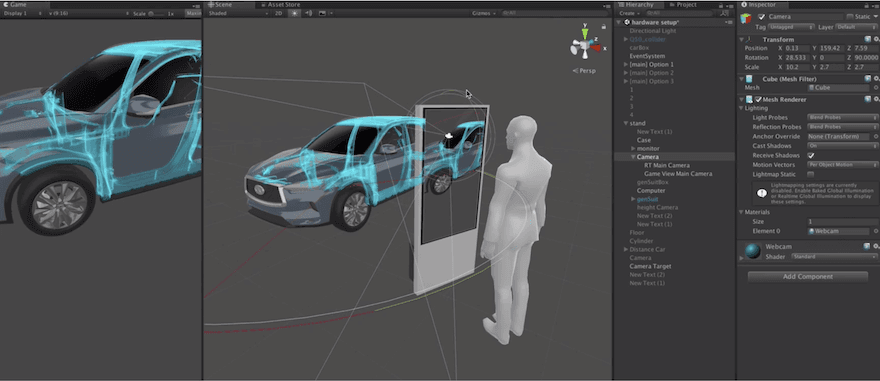Click the Add Component button
Image resolution: width=880 pixels, height=381 pixels.
click(x=808, y=277)
